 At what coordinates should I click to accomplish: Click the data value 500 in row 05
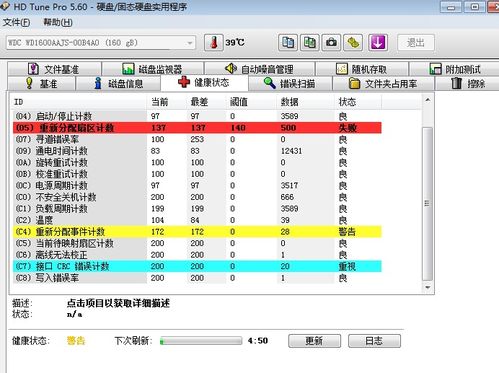[x=288, y=128]
